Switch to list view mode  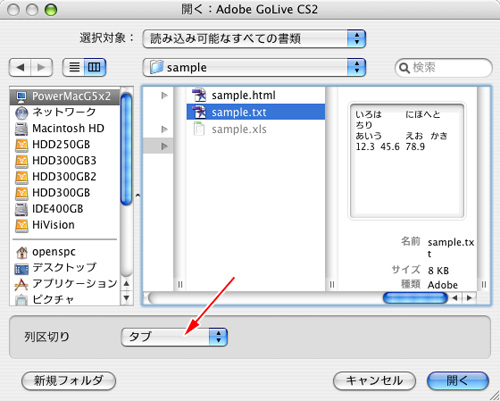point(74,67)
